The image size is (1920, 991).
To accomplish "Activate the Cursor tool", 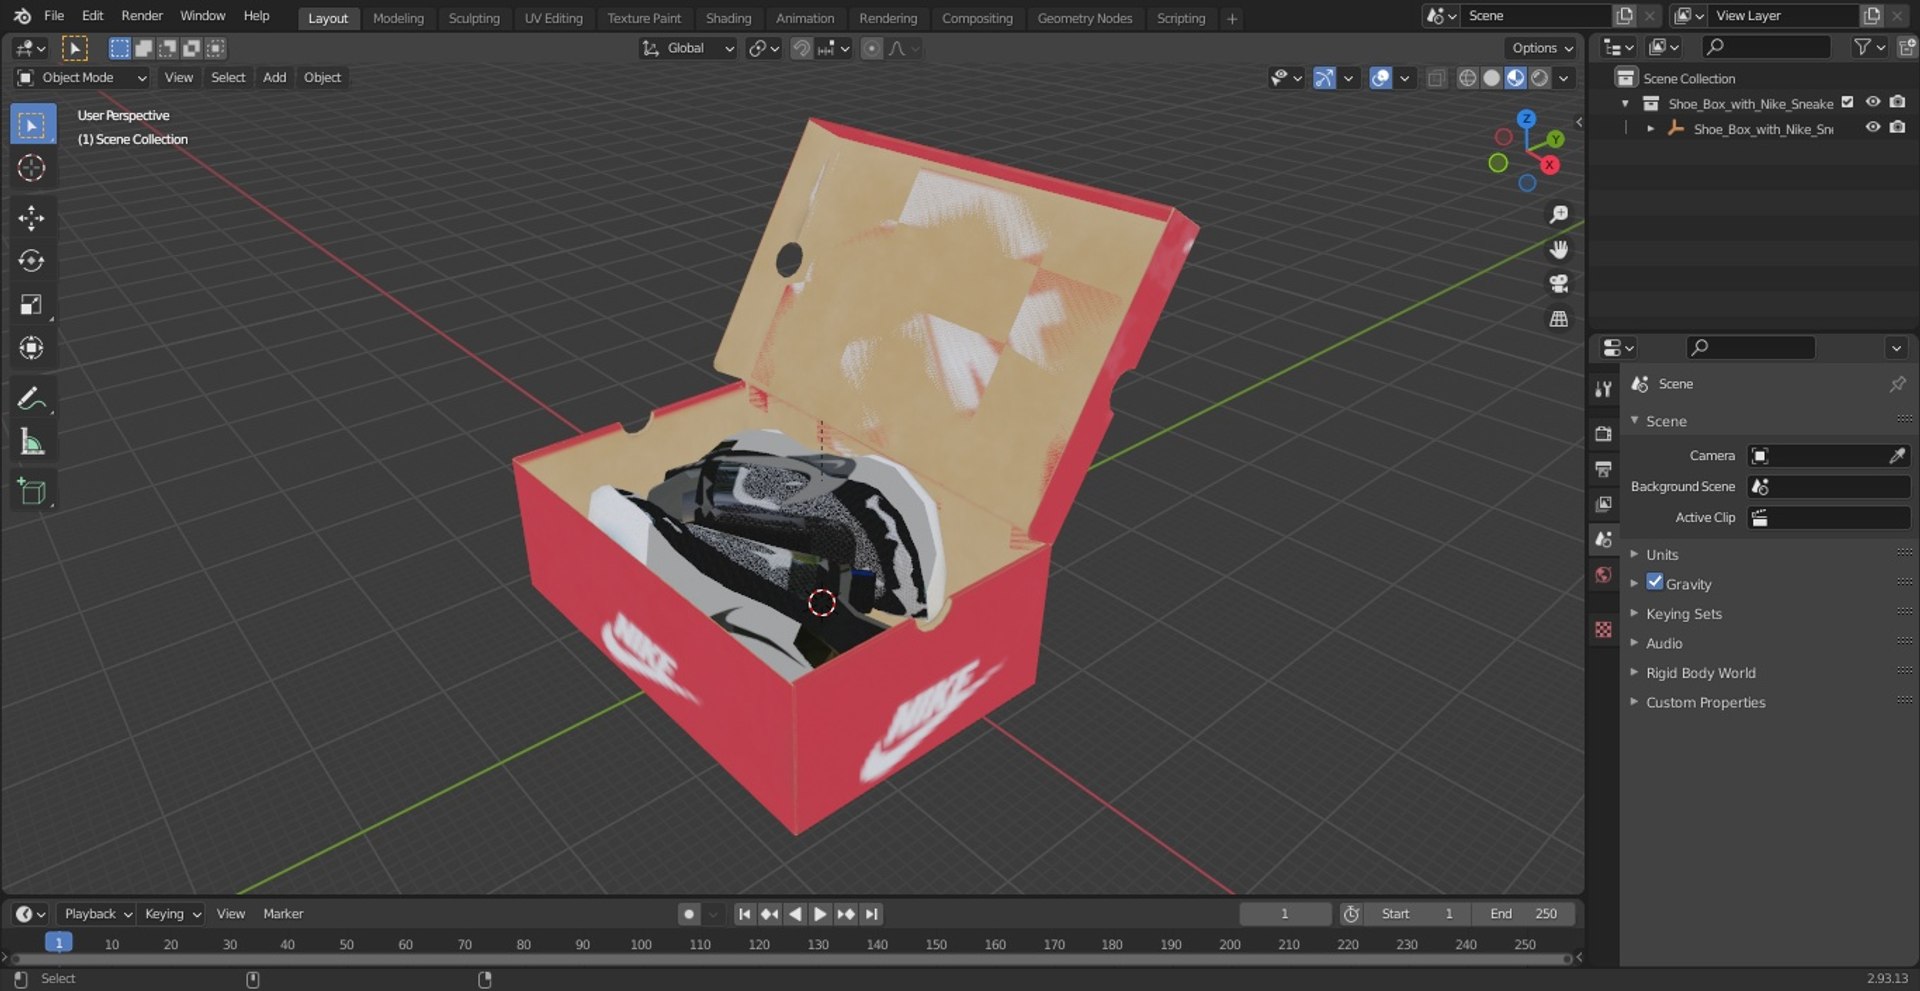I will point(32,168).
